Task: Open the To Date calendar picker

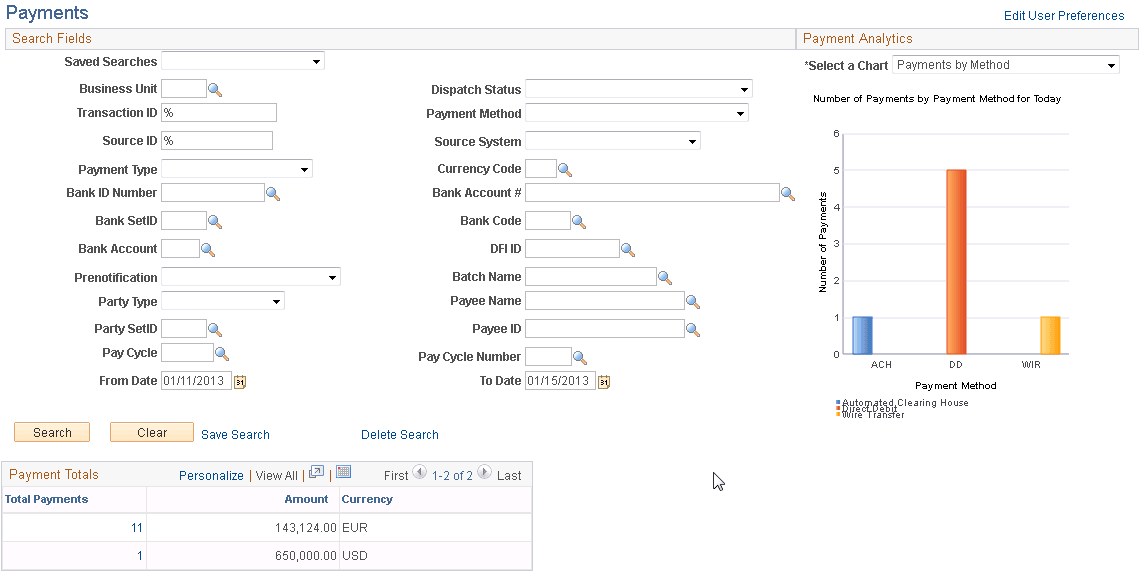Action: click(x=602, y=380)
